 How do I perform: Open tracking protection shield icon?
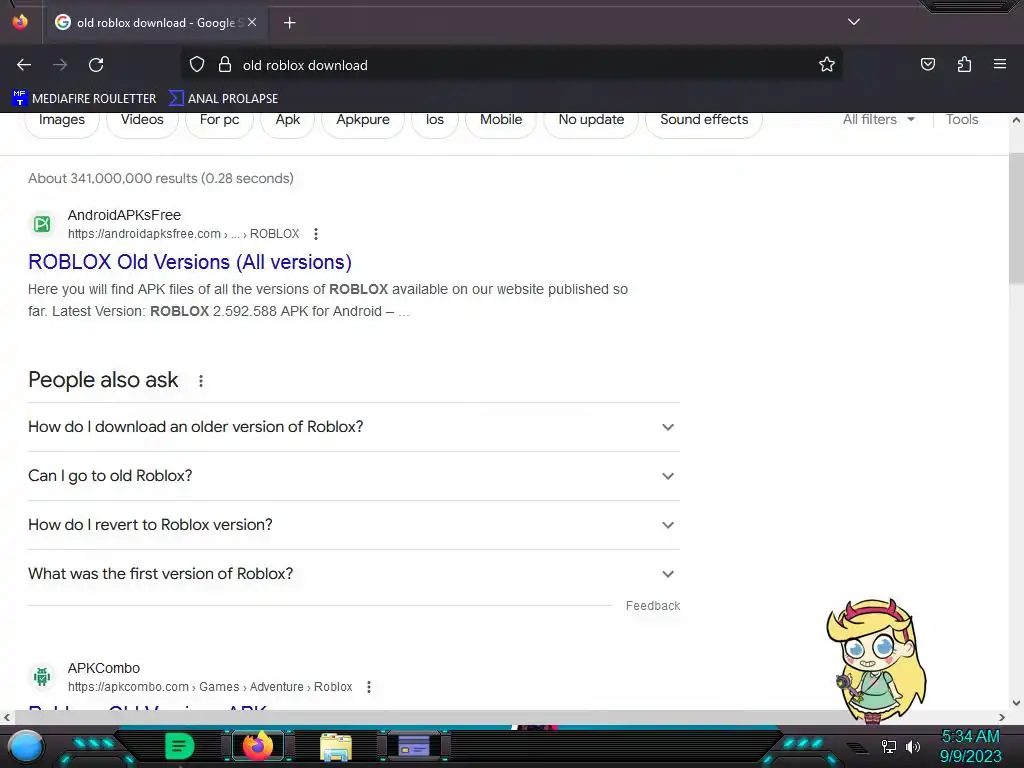[197, 64]
